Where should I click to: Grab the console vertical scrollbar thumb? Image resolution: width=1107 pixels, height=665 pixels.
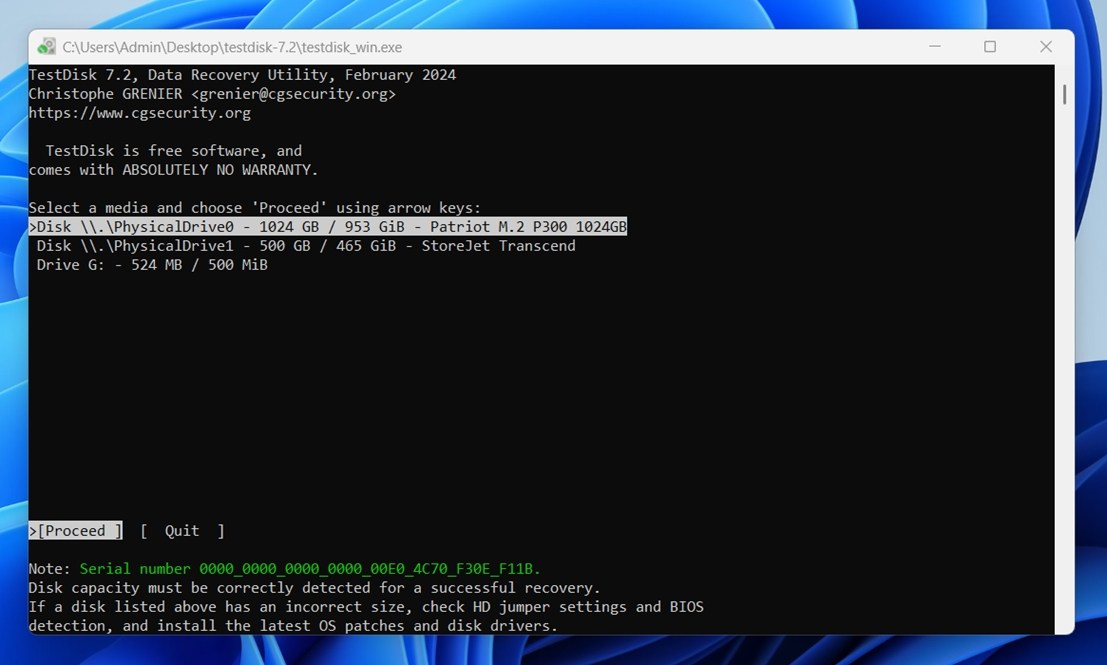(x=1064, y=94)
